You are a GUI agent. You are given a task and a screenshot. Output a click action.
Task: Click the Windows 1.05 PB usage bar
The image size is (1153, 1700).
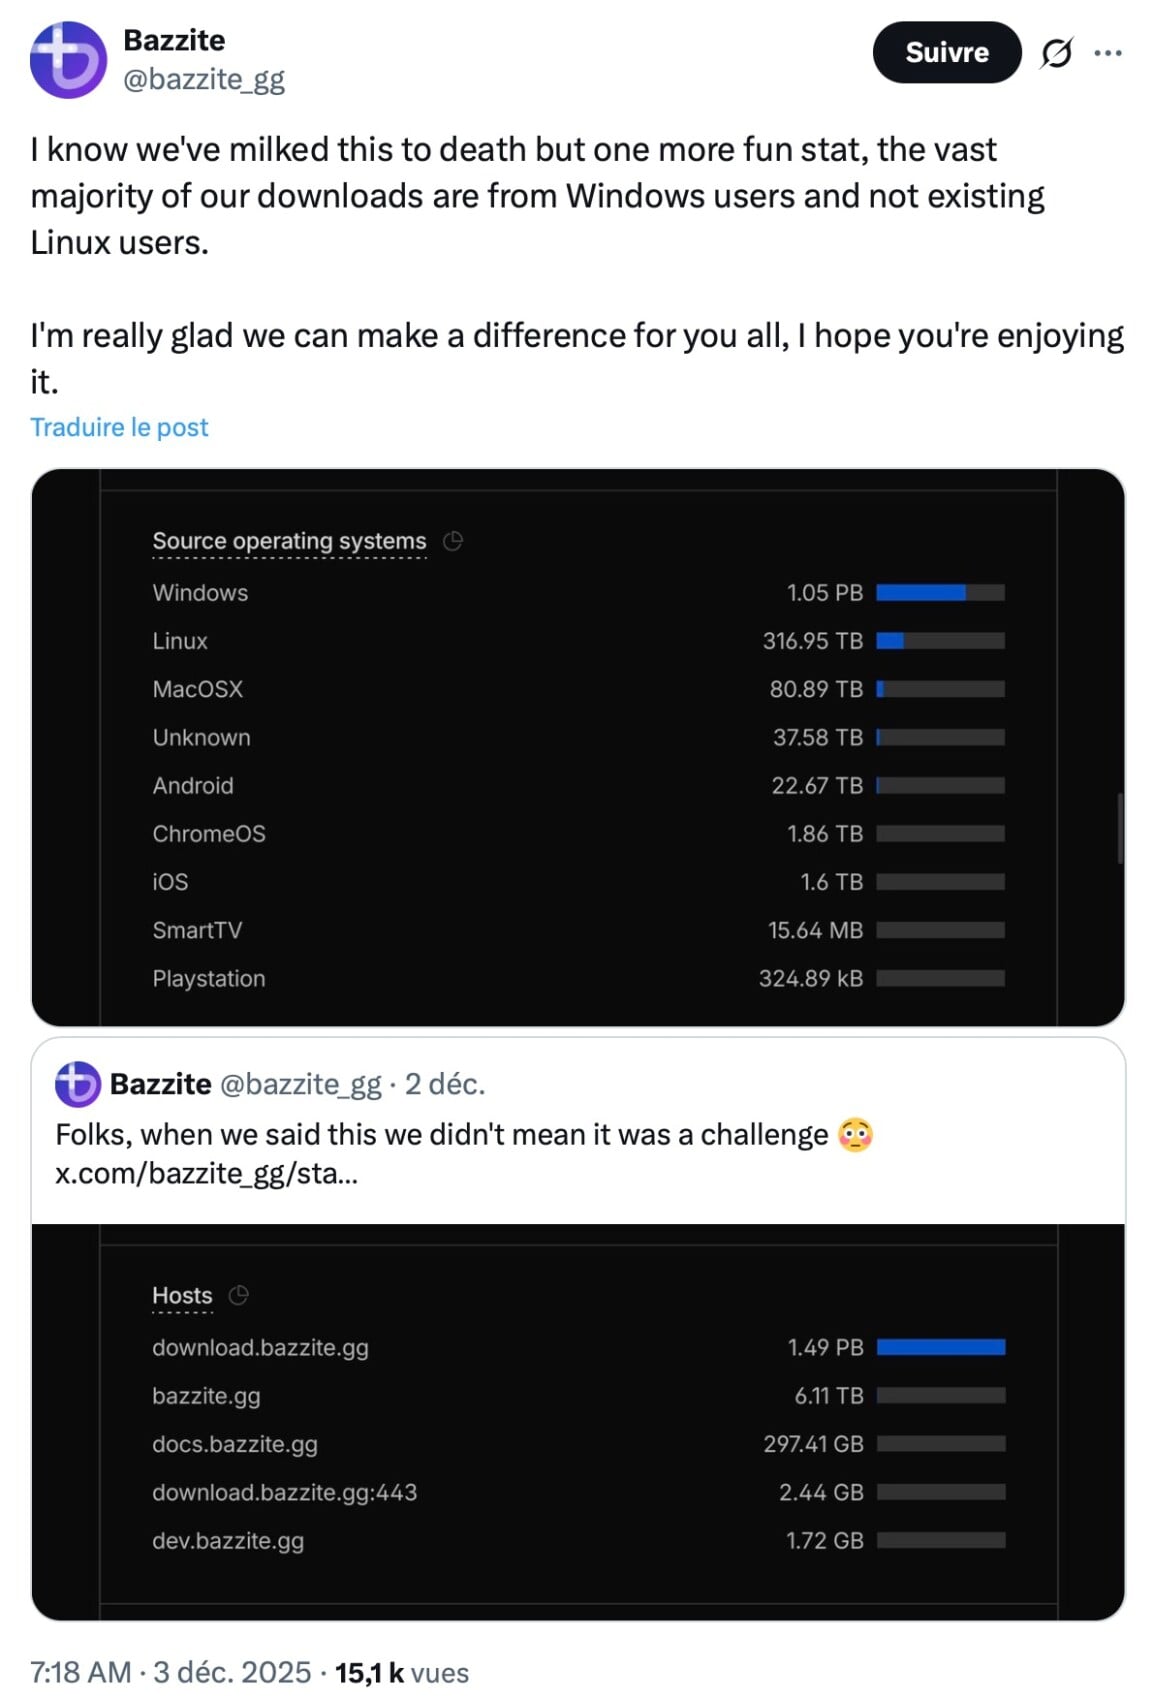point(940,593)
